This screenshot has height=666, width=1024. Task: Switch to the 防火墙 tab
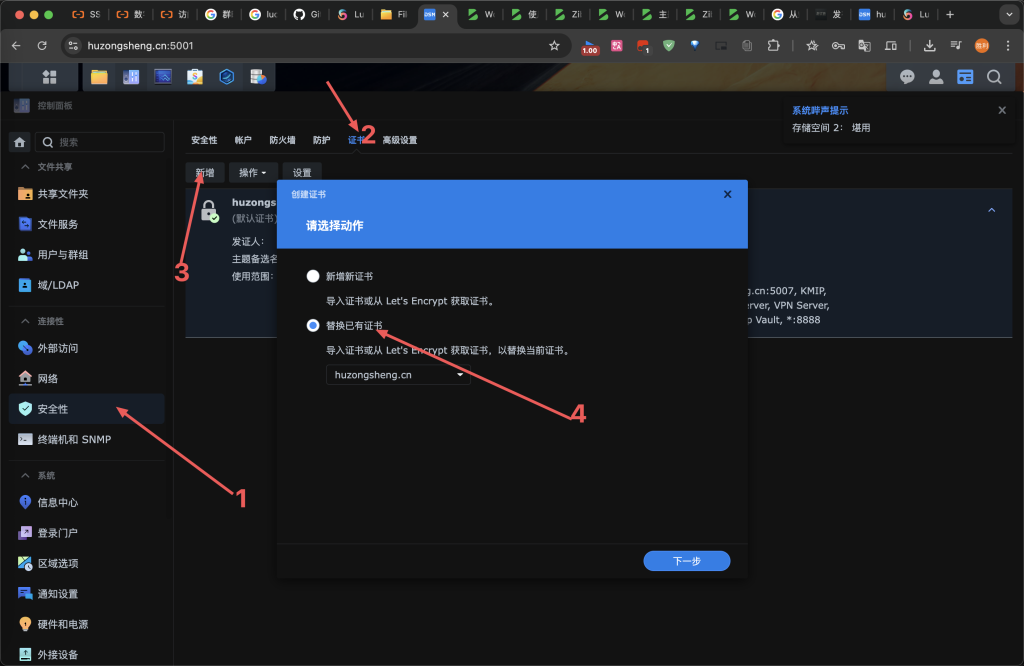[282, 140]
